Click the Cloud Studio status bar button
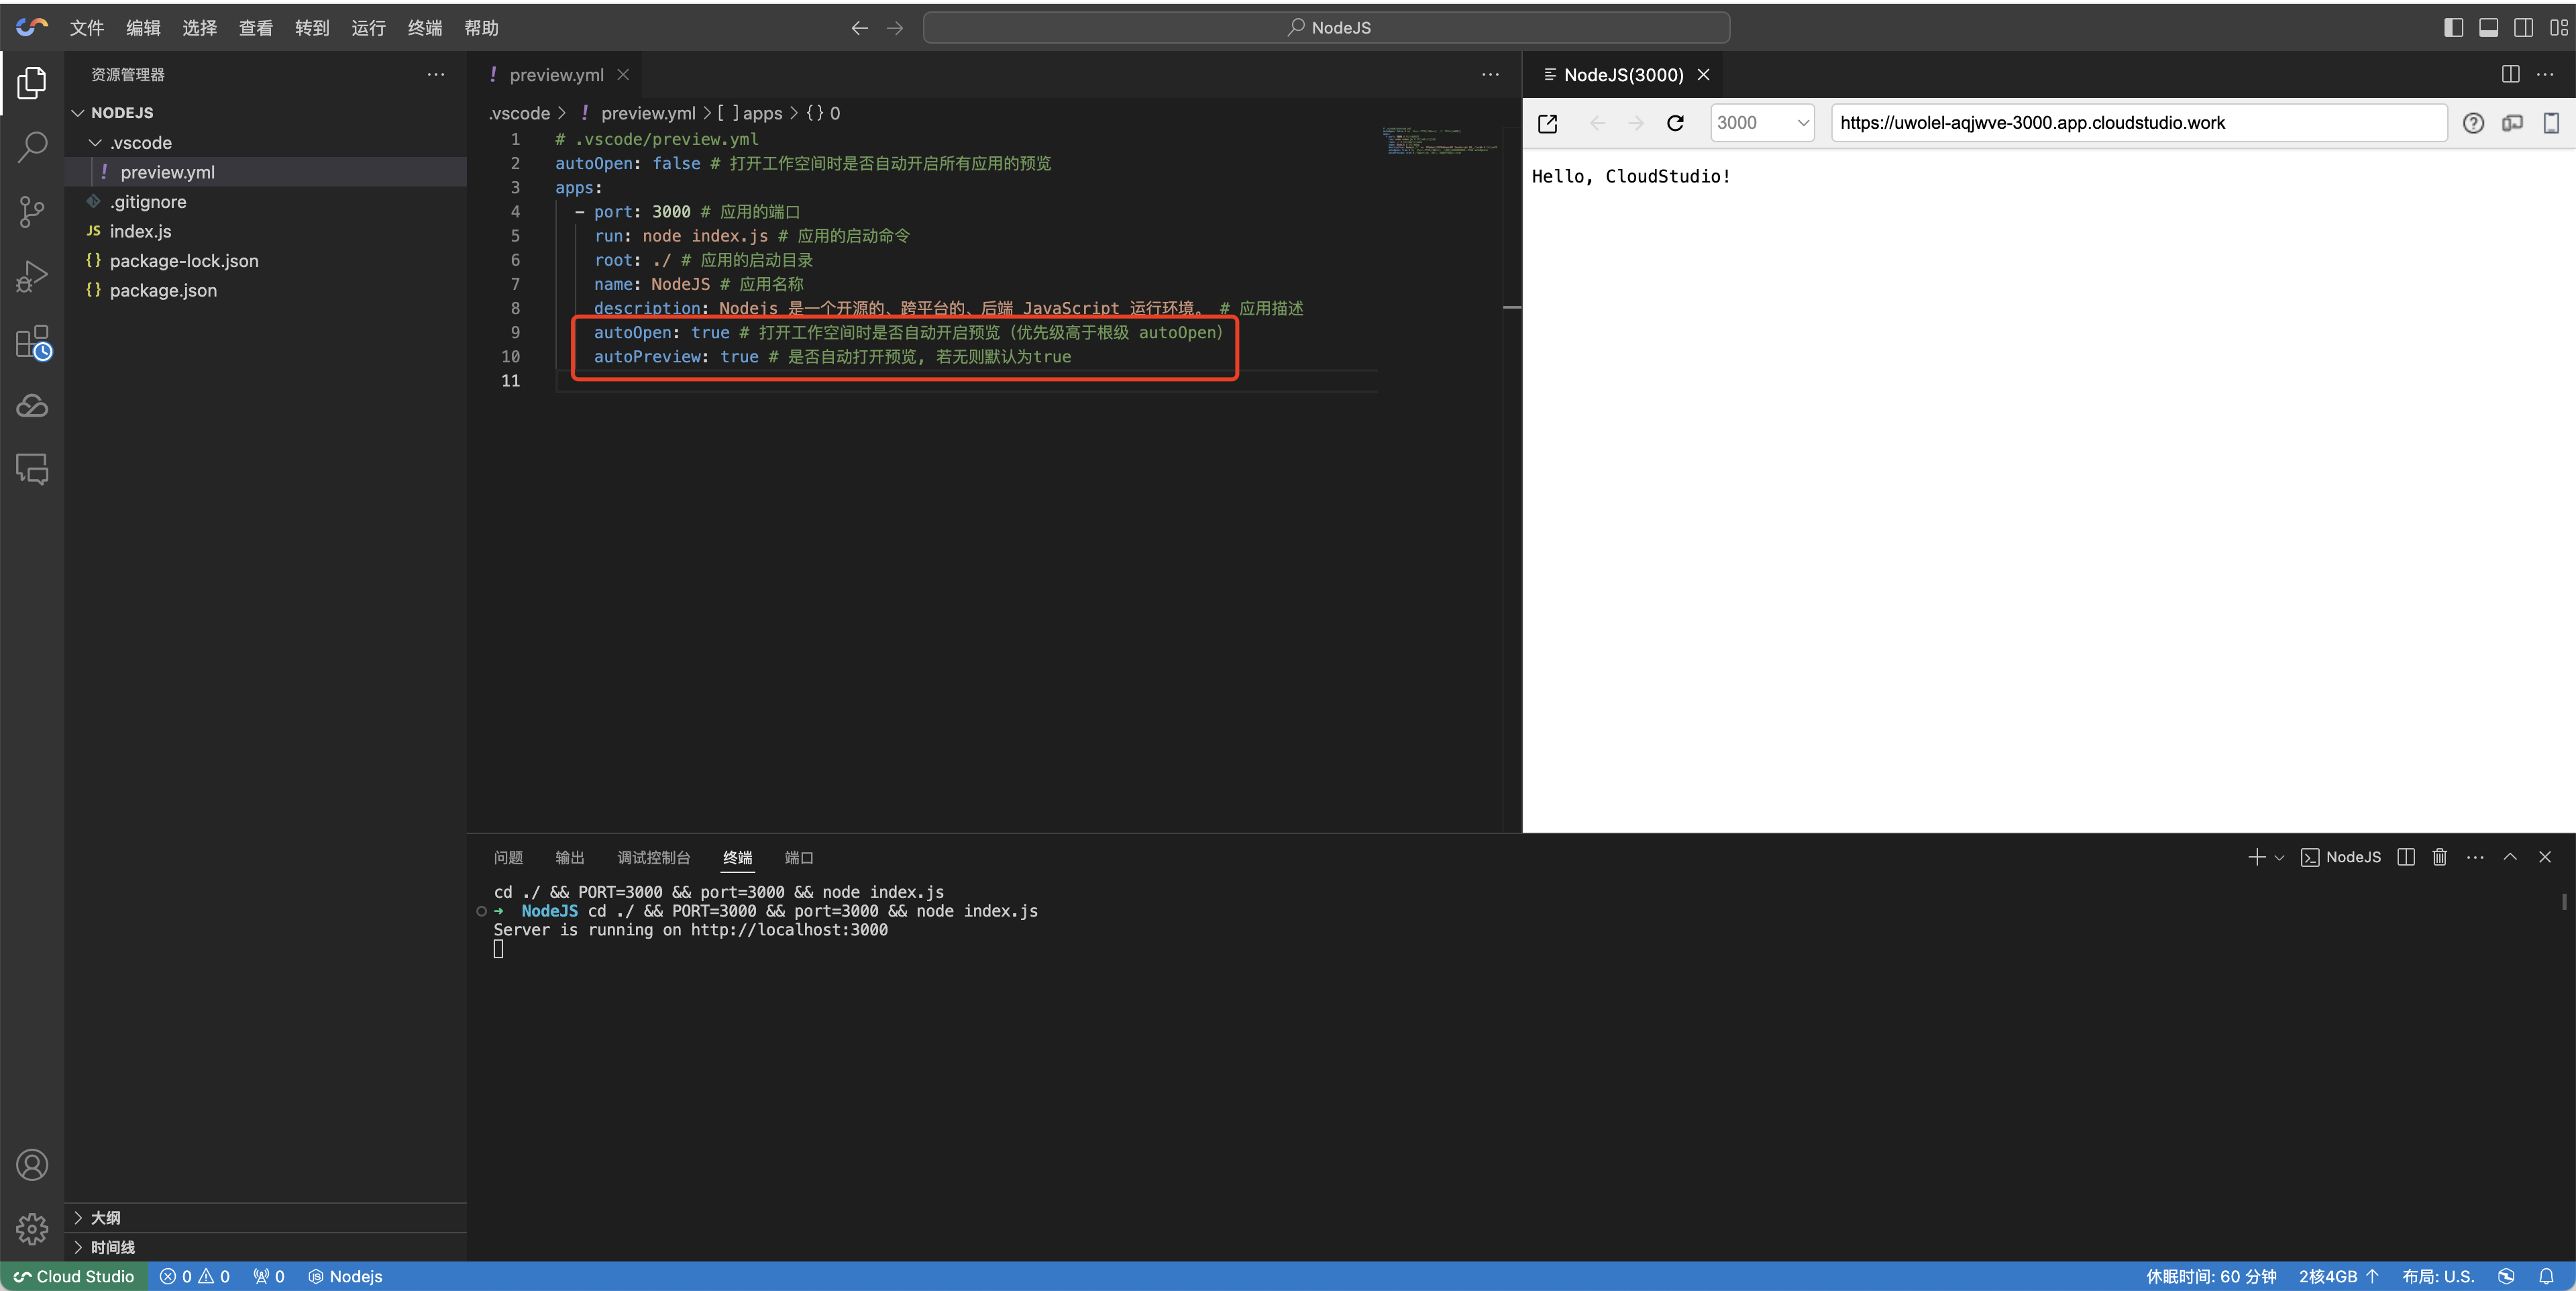 point(74,1276)
